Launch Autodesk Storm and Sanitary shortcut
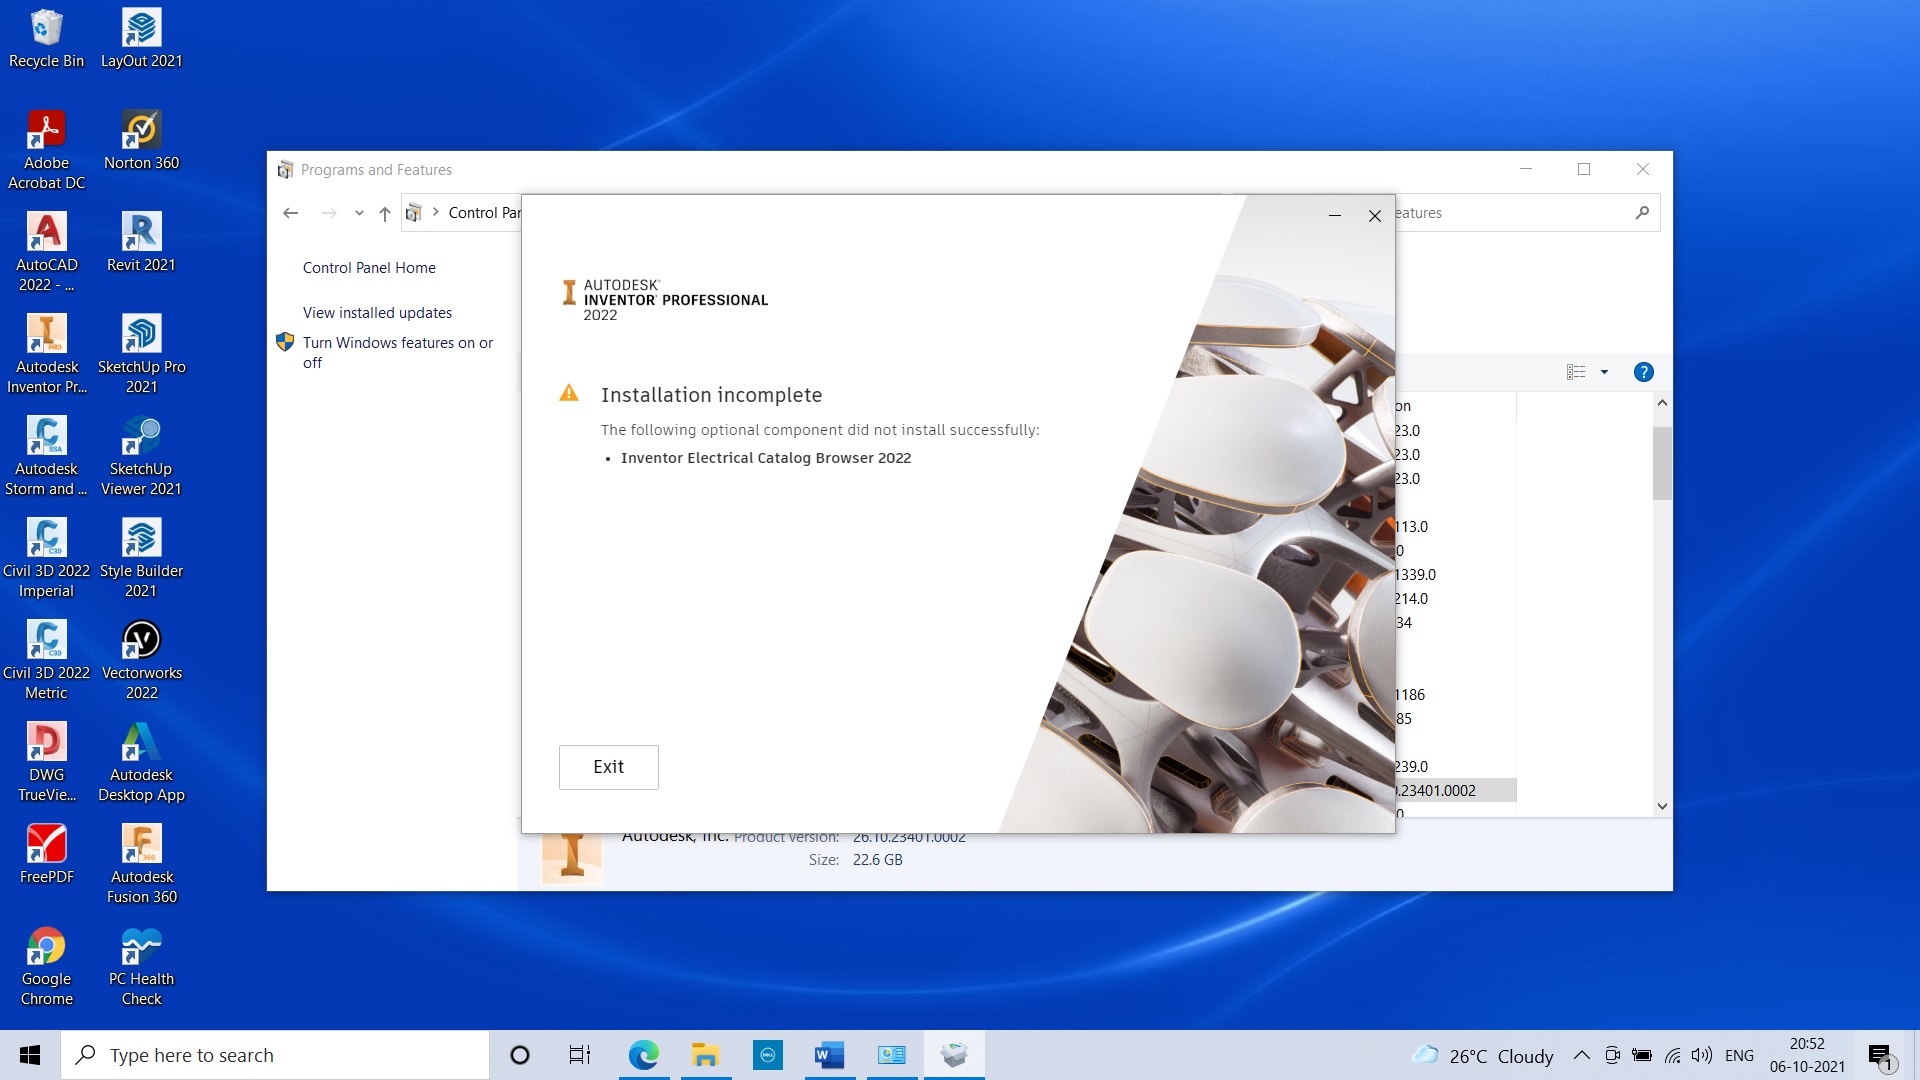 pyautogui.click(x=46, y=457)
